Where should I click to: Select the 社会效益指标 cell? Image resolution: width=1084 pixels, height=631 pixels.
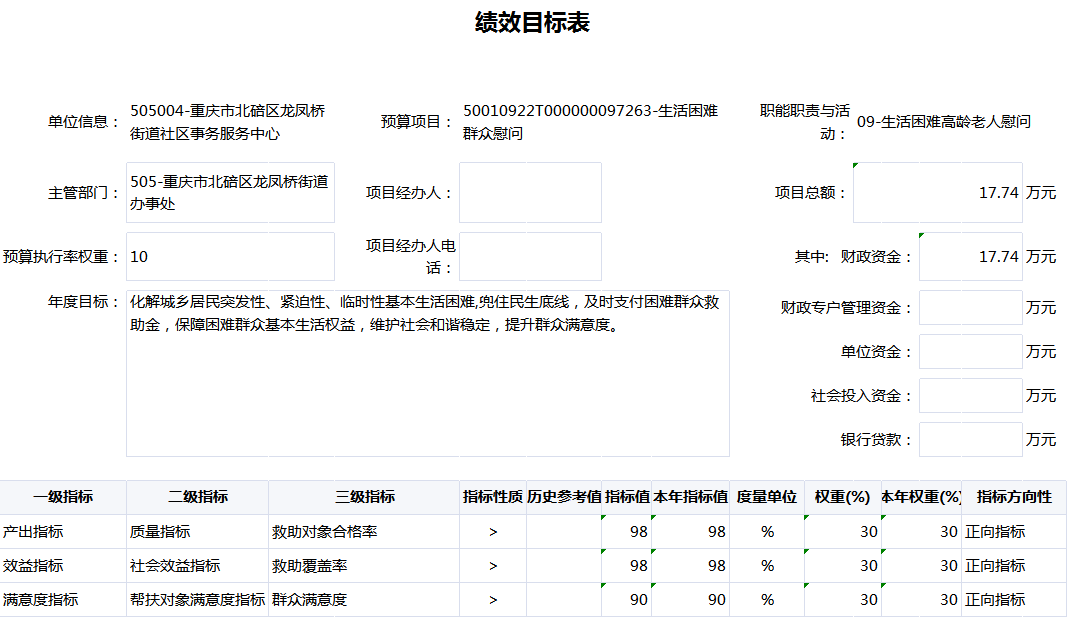point(198,565)
